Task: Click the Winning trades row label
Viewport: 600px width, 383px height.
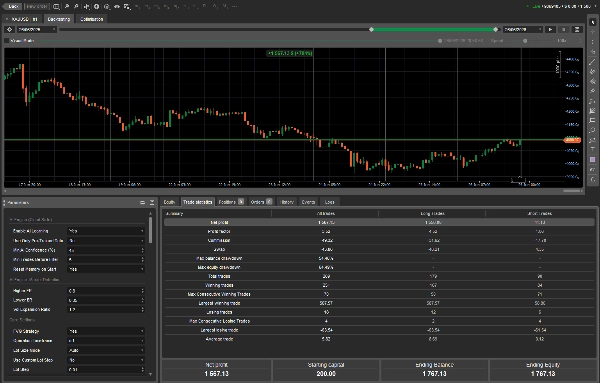Action: (x=219, y=285)
